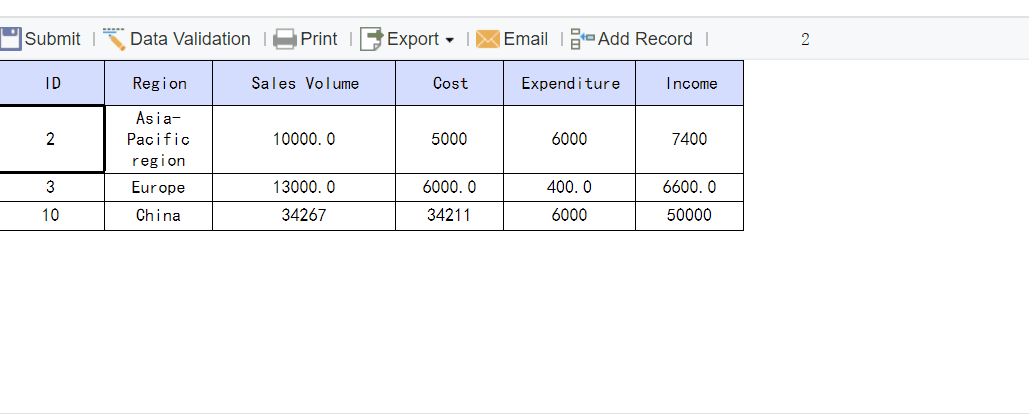
Task: Click the Export document icon
Action: pyautogui.click(x=372, y=39)
